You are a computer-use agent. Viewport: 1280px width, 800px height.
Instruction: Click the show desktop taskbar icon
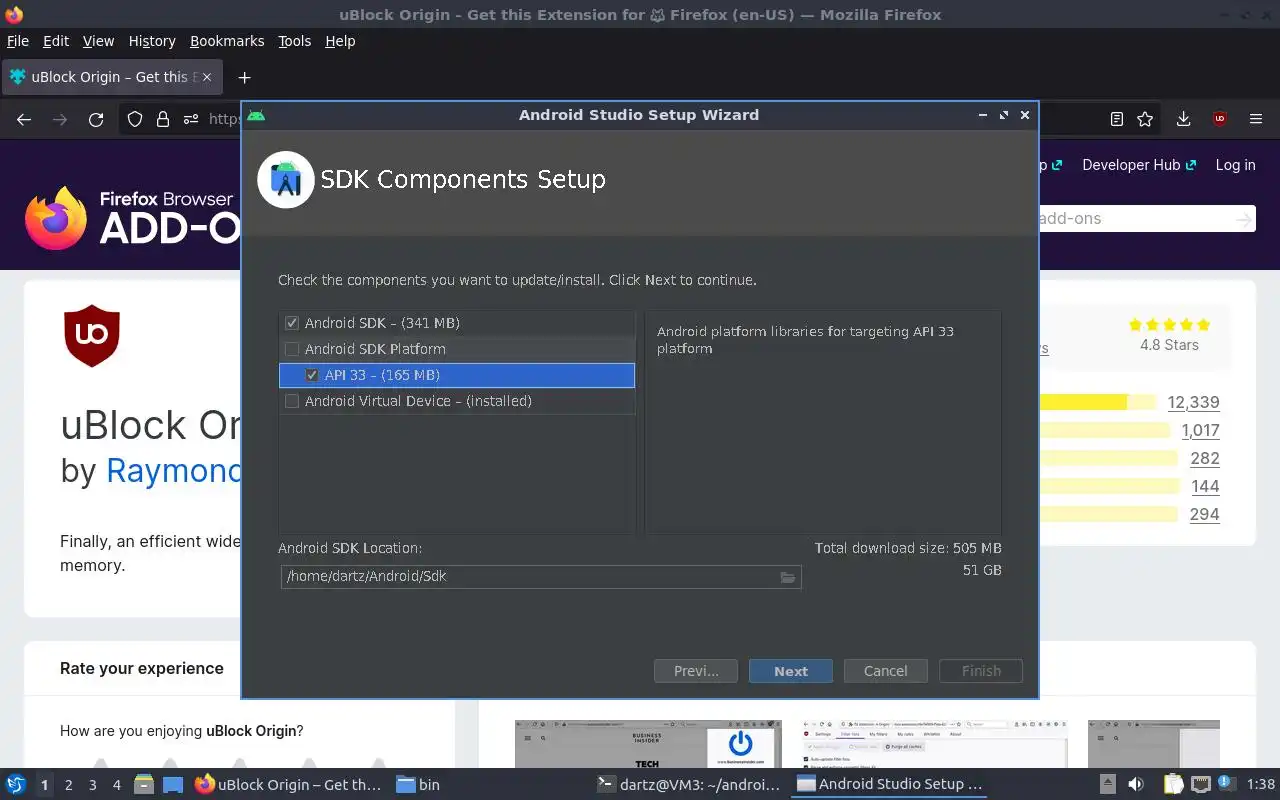[x=173, y=784]
